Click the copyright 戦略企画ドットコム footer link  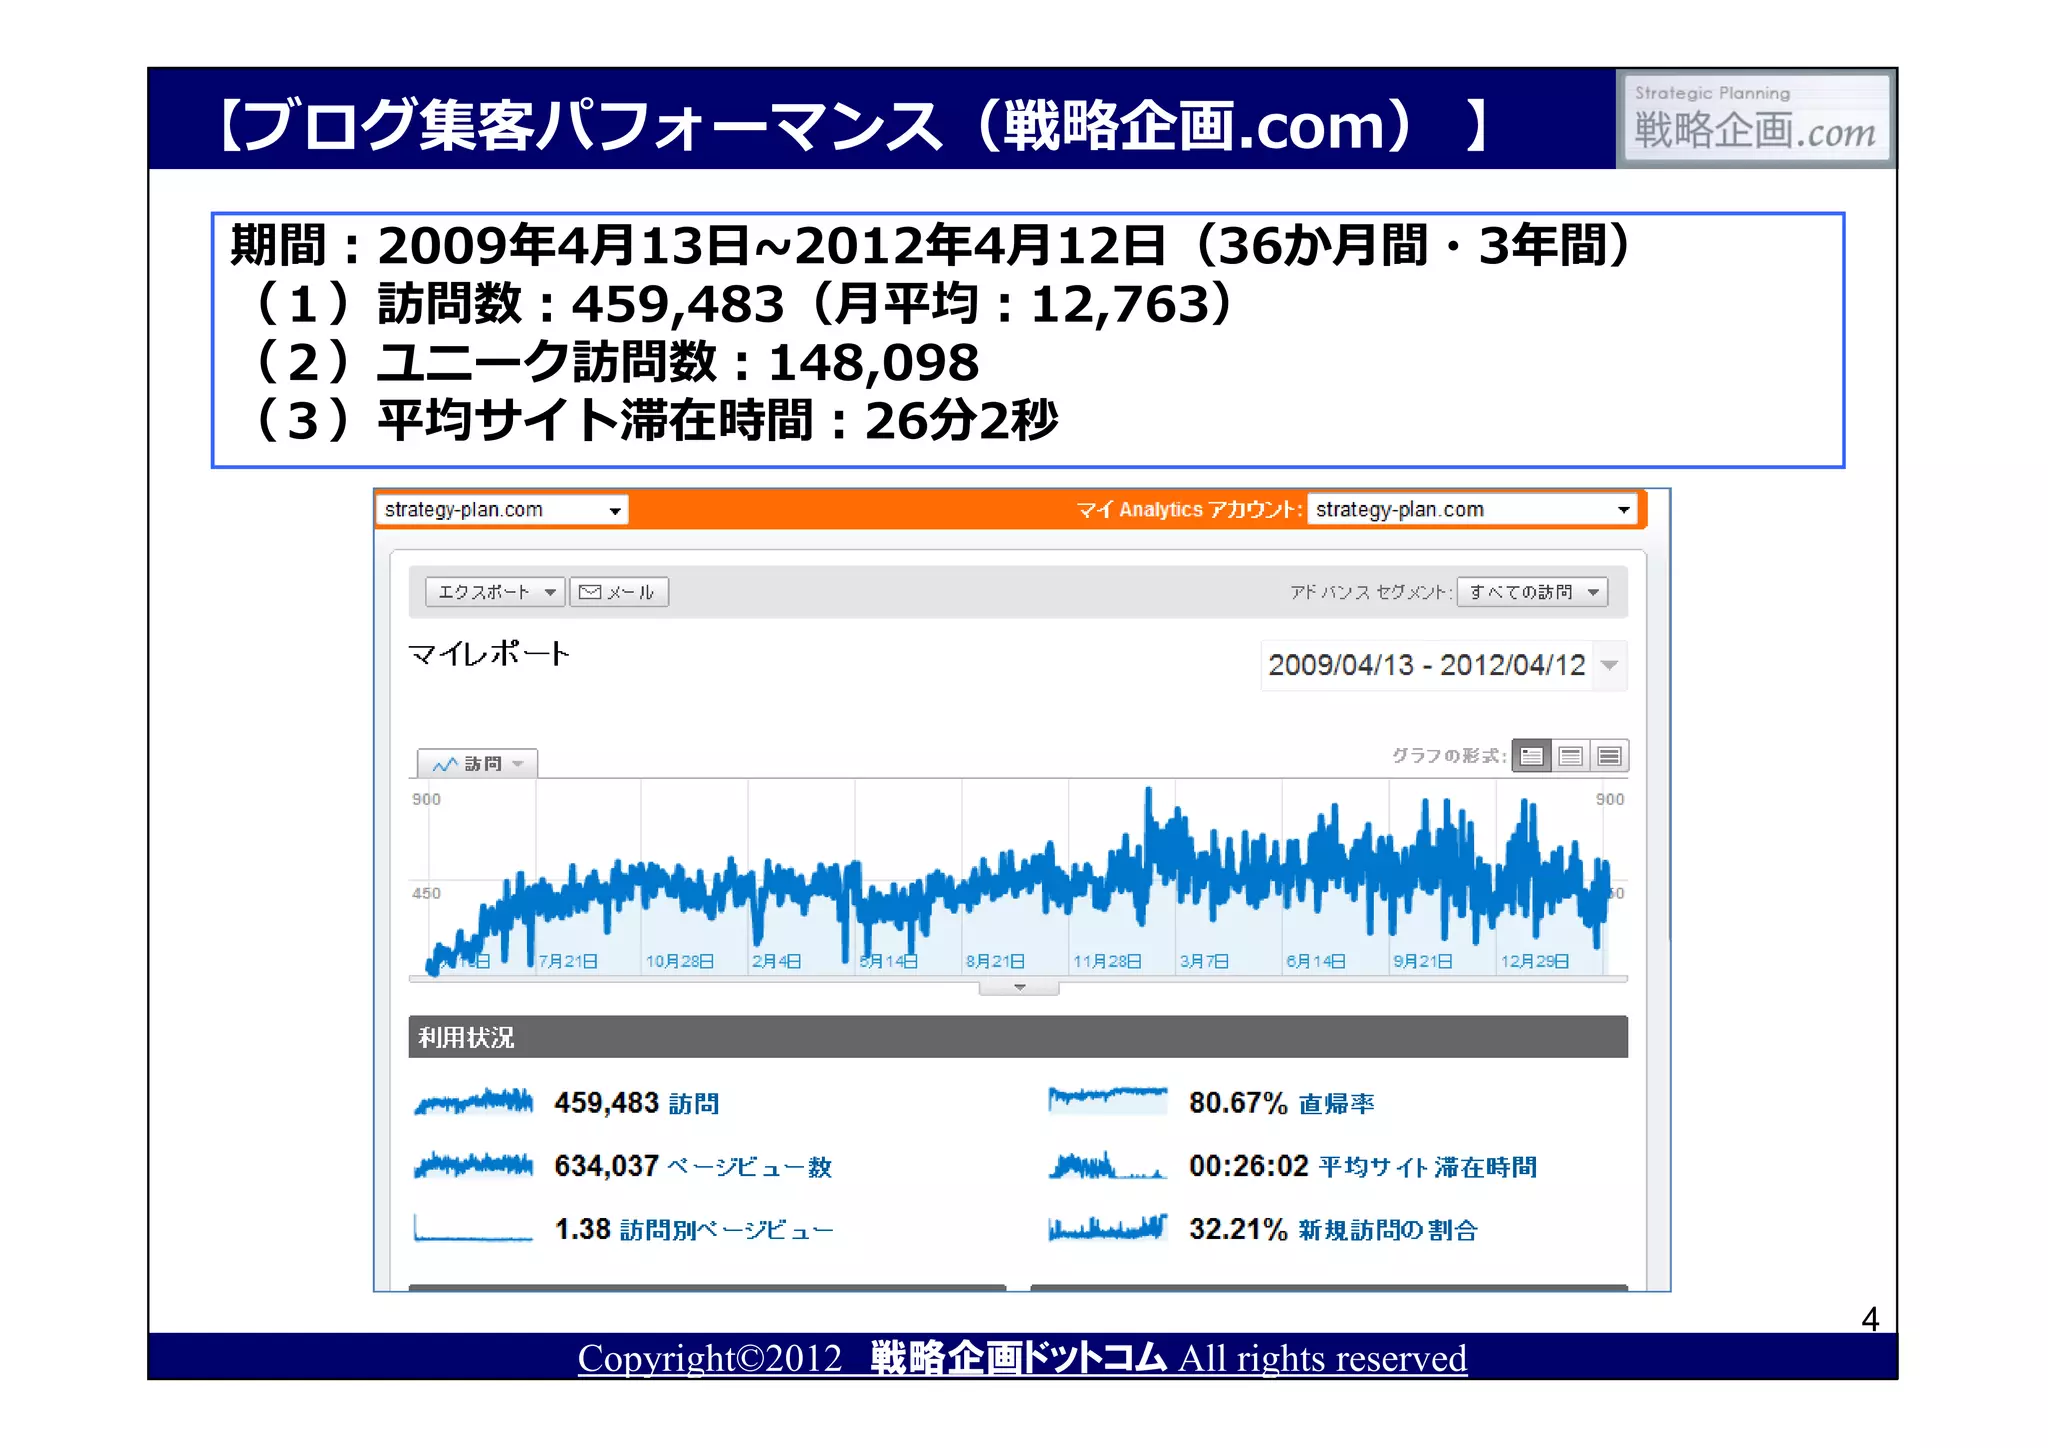coord(1022,1358)
